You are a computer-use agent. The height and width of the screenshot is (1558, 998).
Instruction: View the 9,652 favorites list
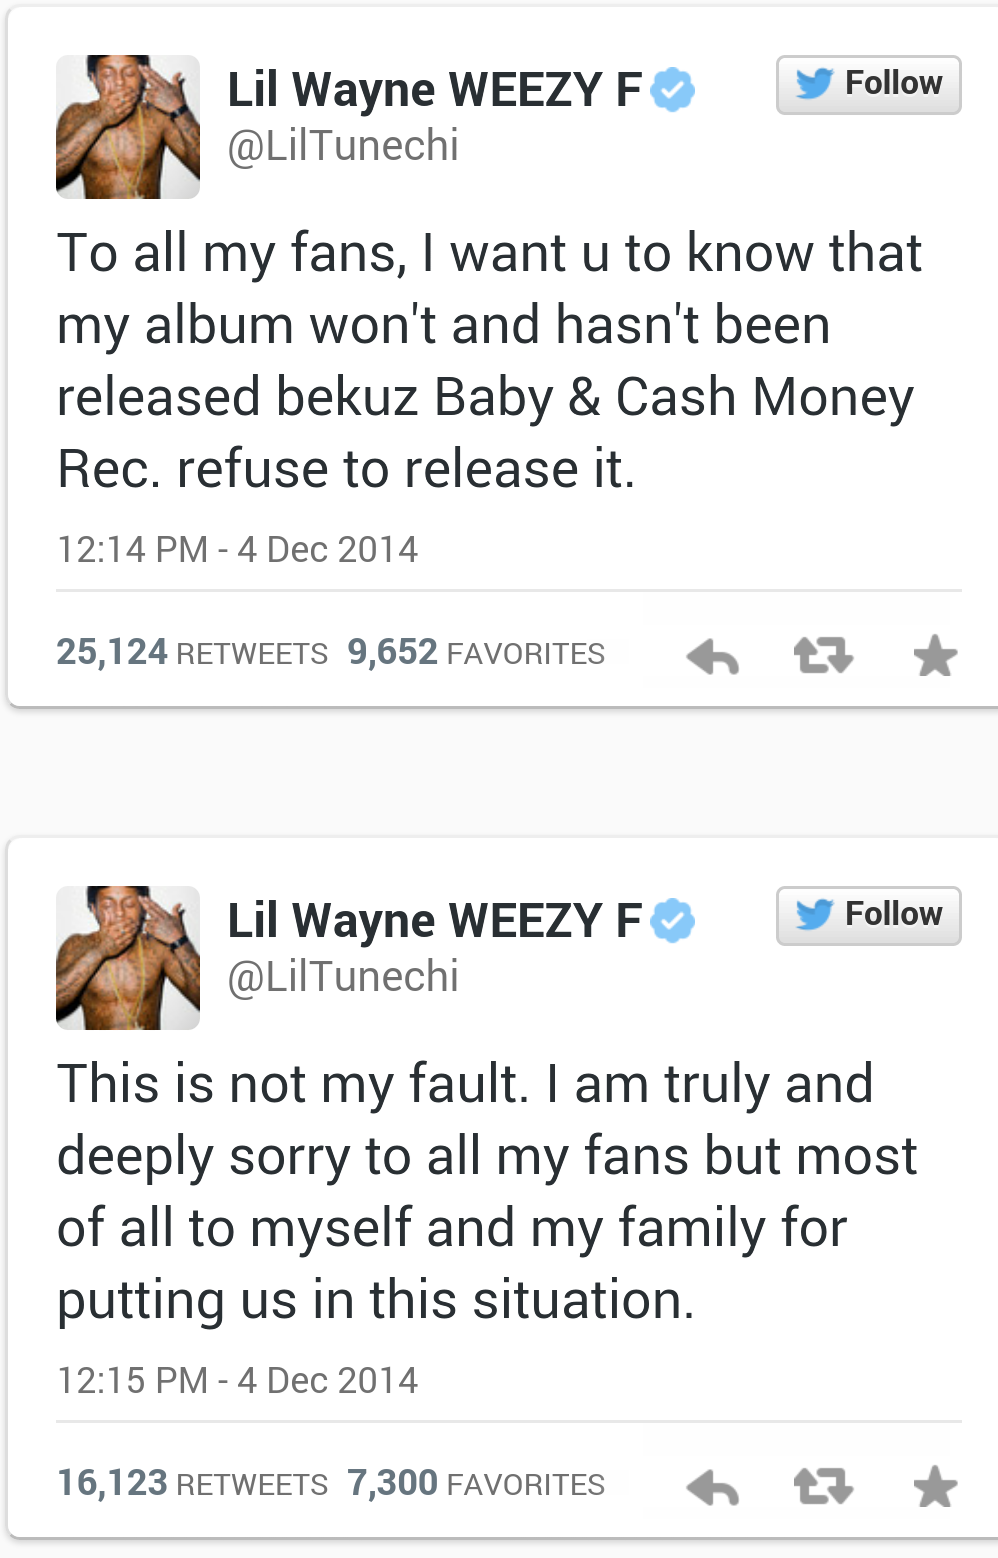(476, 652)
